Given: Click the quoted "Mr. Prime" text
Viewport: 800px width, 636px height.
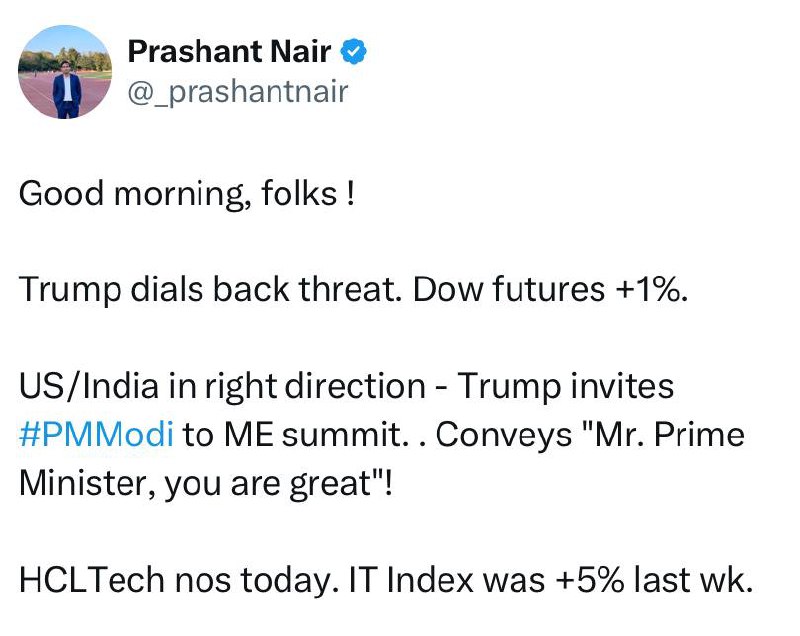Looking at the screenshot, I should tap(659, 435).
